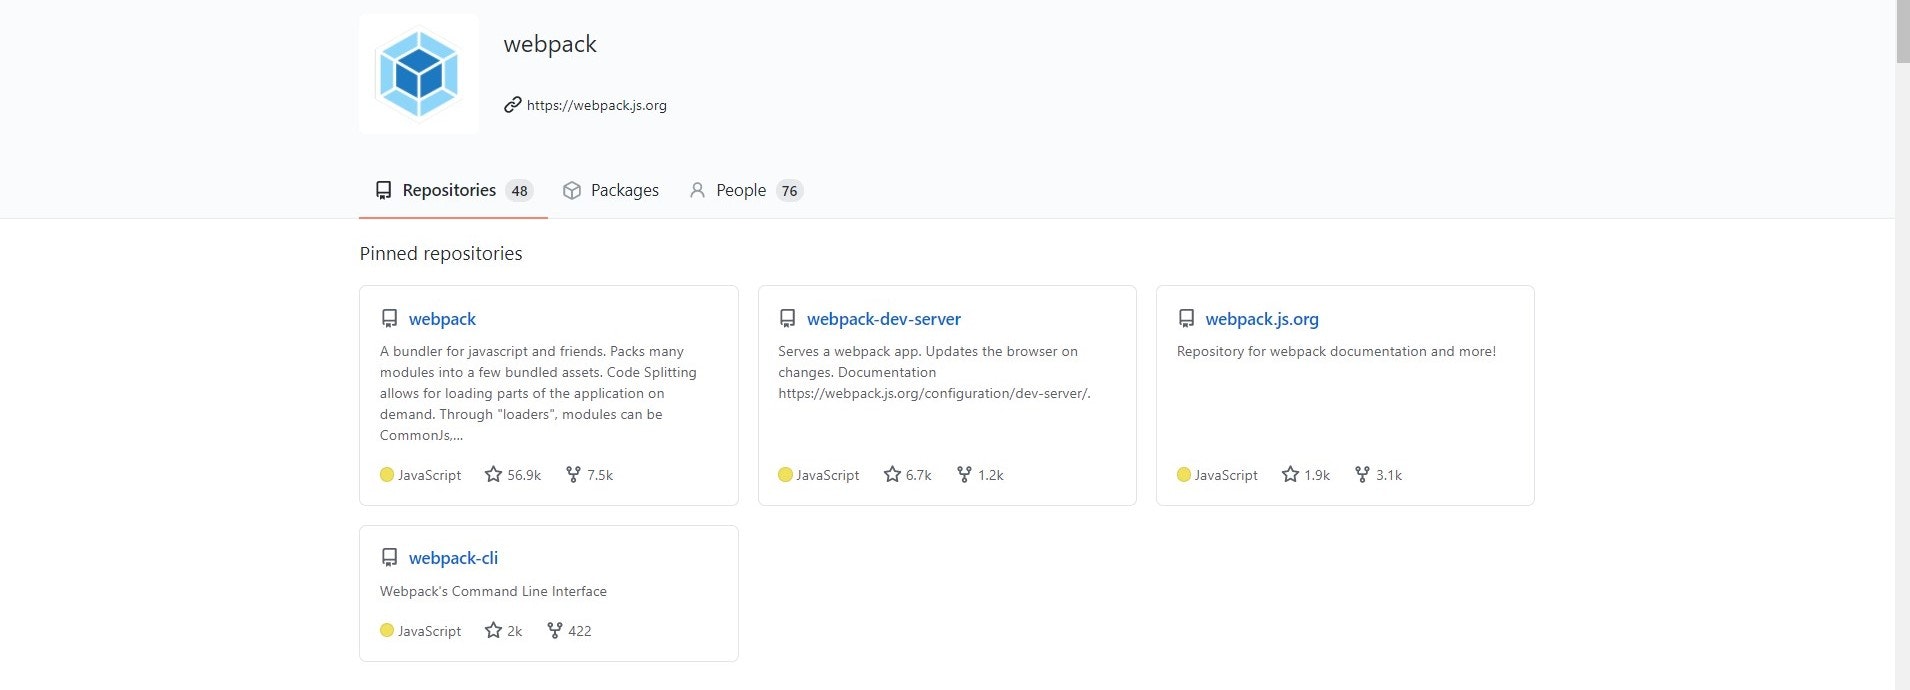
Task: Click the star icon showing 2k
Action: (x=493, y=631)
